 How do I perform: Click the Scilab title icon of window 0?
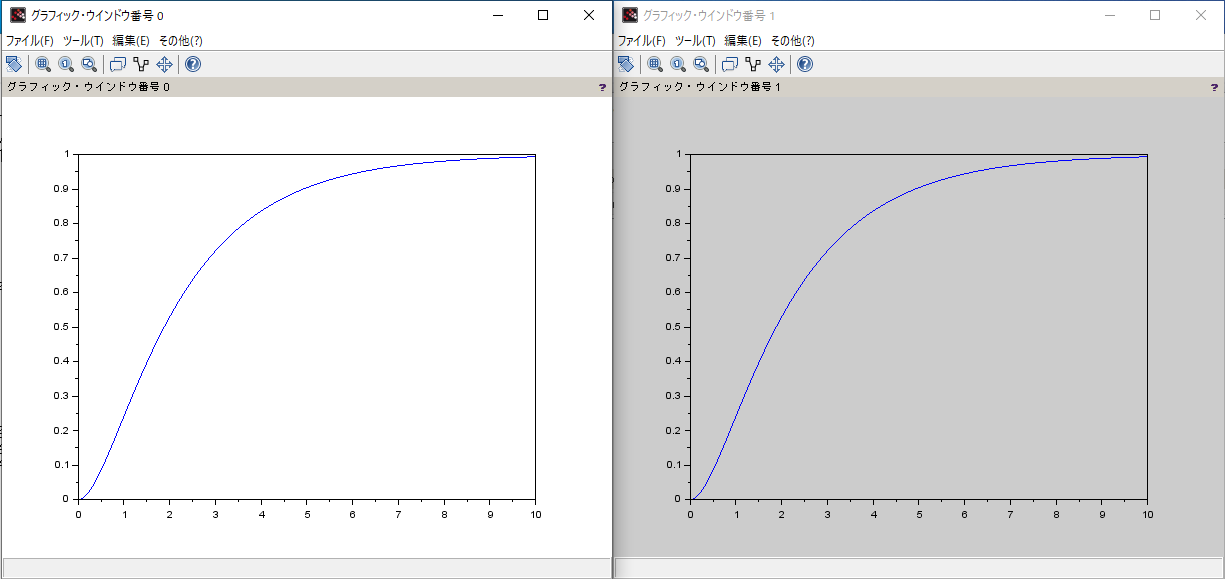(18, 15)
